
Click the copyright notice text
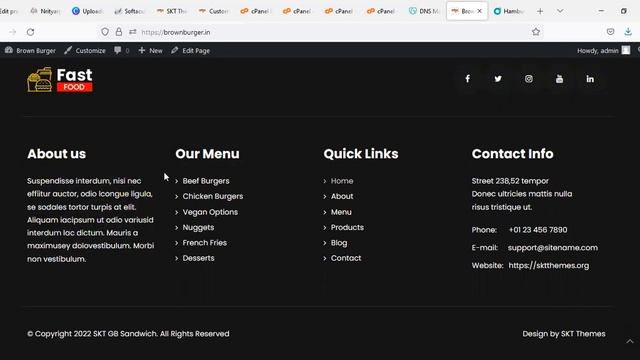pos(128,333)
